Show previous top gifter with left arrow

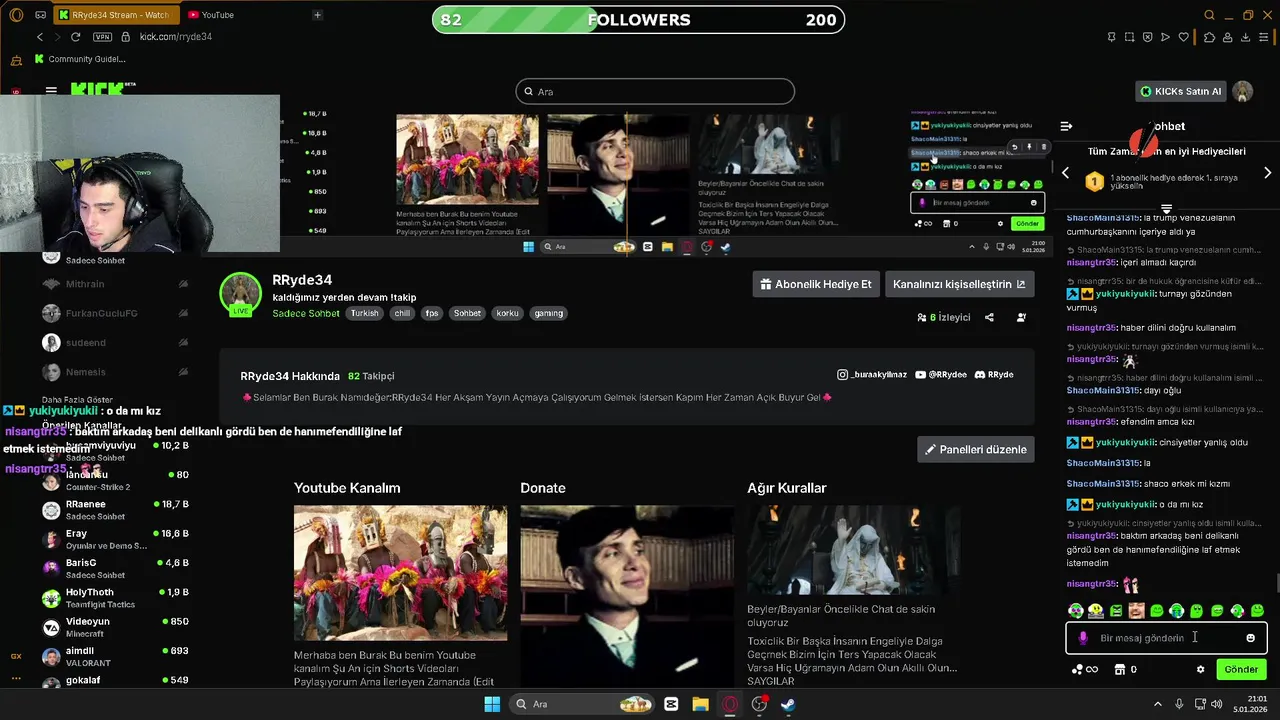(1065, 173)
